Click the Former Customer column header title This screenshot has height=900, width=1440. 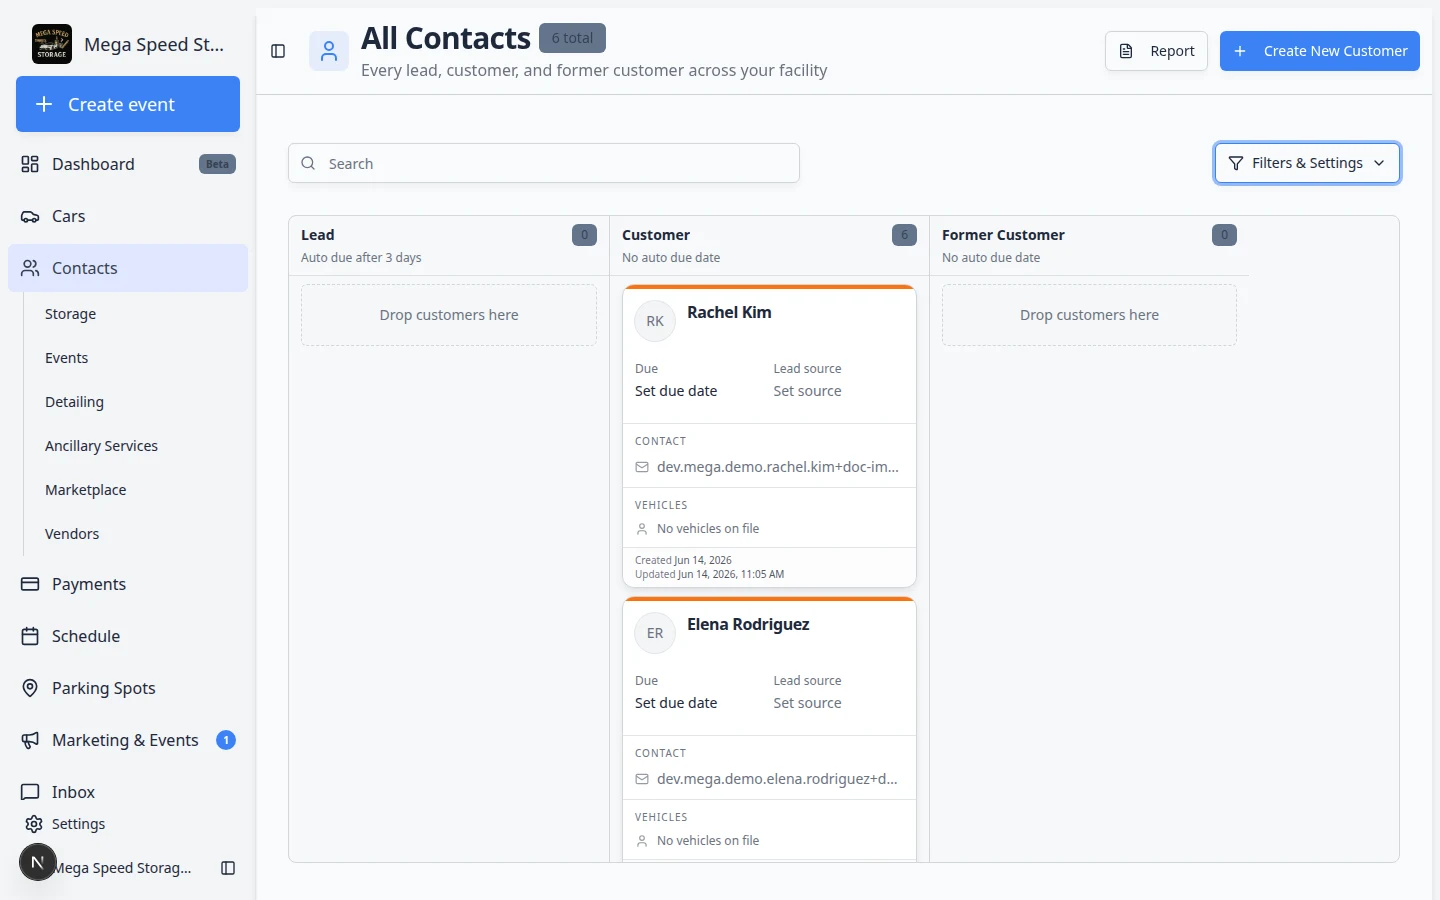pos(1003,235)
